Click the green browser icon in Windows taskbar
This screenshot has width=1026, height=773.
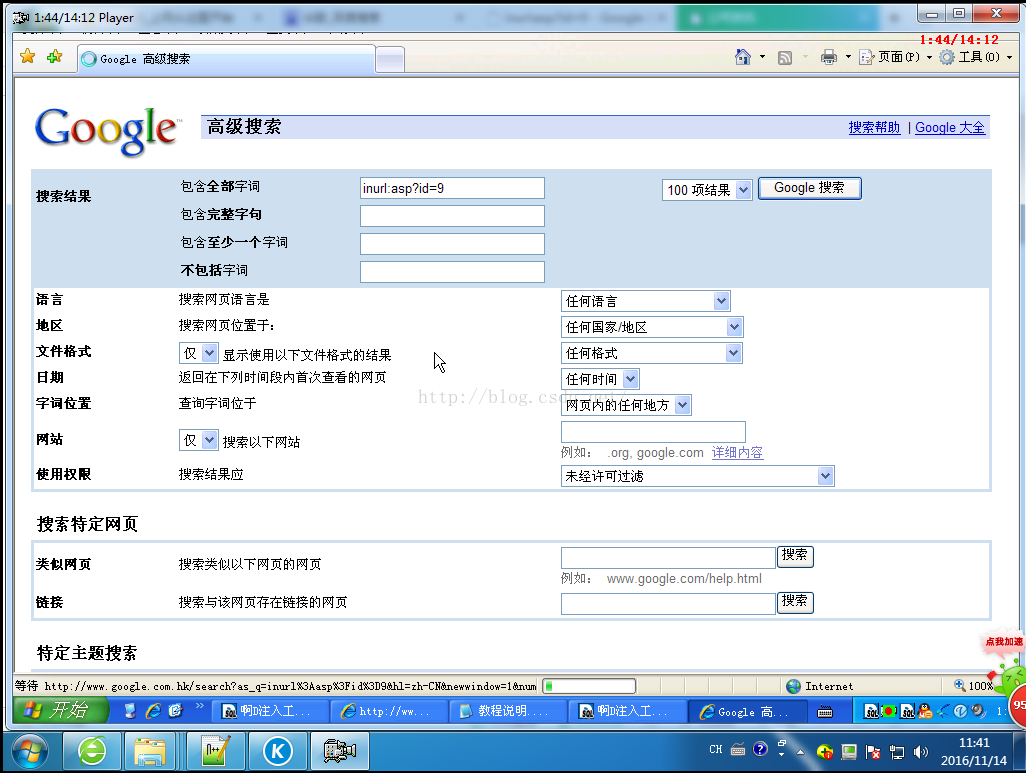pyautogui.click(x=92, y=750)
